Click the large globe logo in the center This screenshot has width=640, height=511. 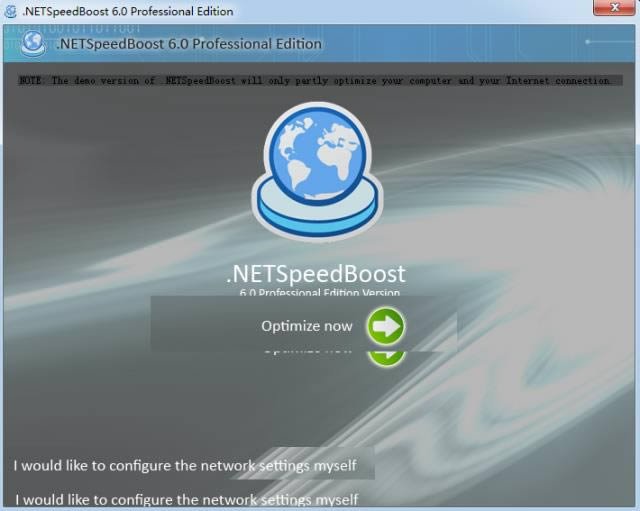[x=318, y=172]
